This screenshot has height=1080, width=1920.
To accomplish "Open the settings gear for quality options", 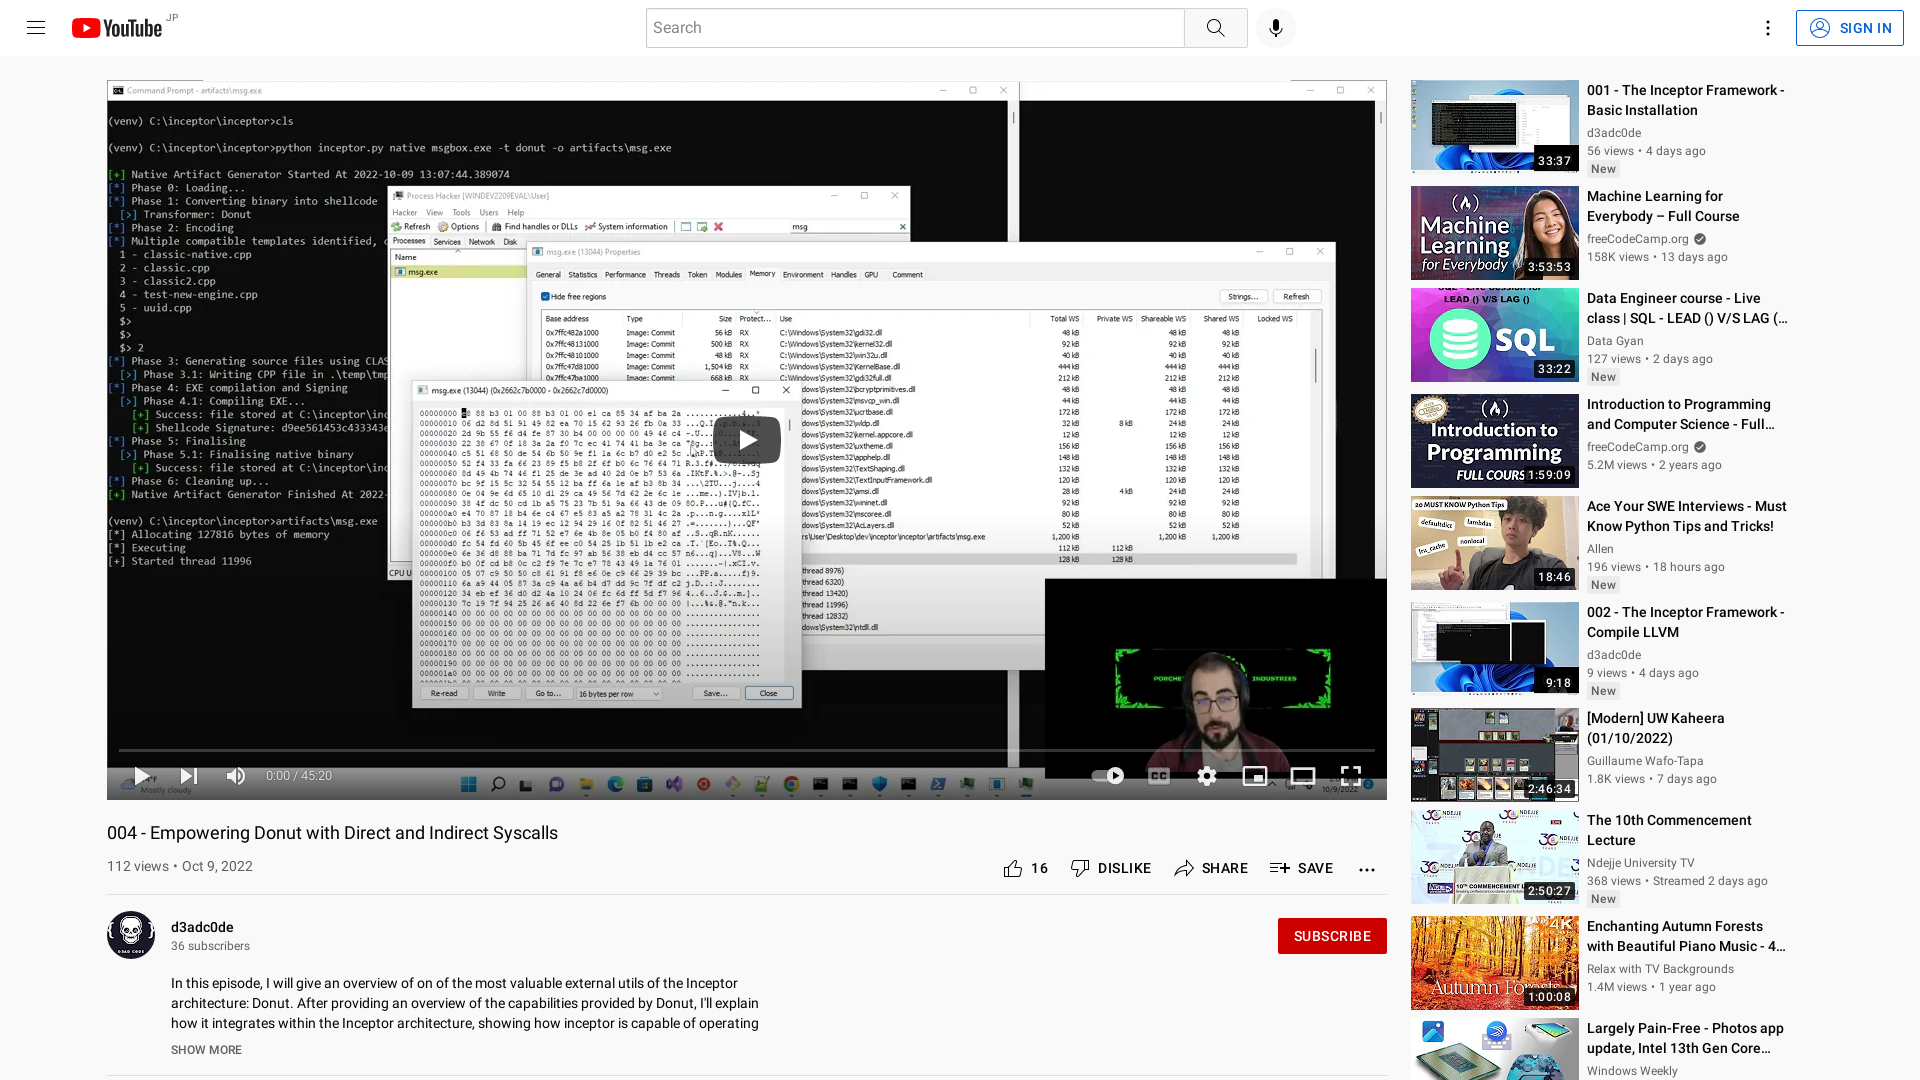I will click(x=1207, y=775).
